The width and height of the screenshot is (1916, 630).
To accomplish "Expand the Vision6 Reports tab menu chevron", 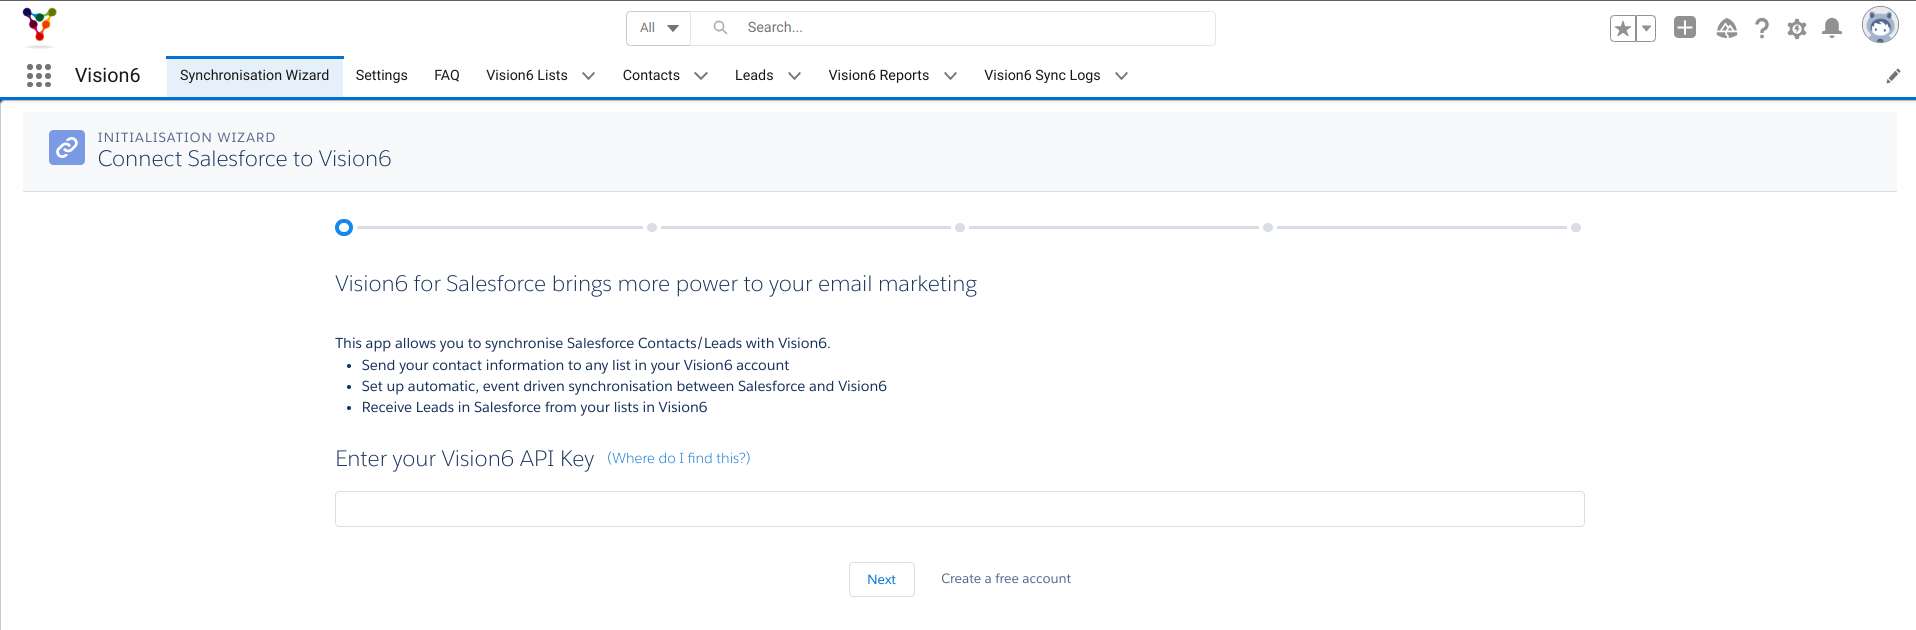I will pyautogui.click(x=950, y=76).
